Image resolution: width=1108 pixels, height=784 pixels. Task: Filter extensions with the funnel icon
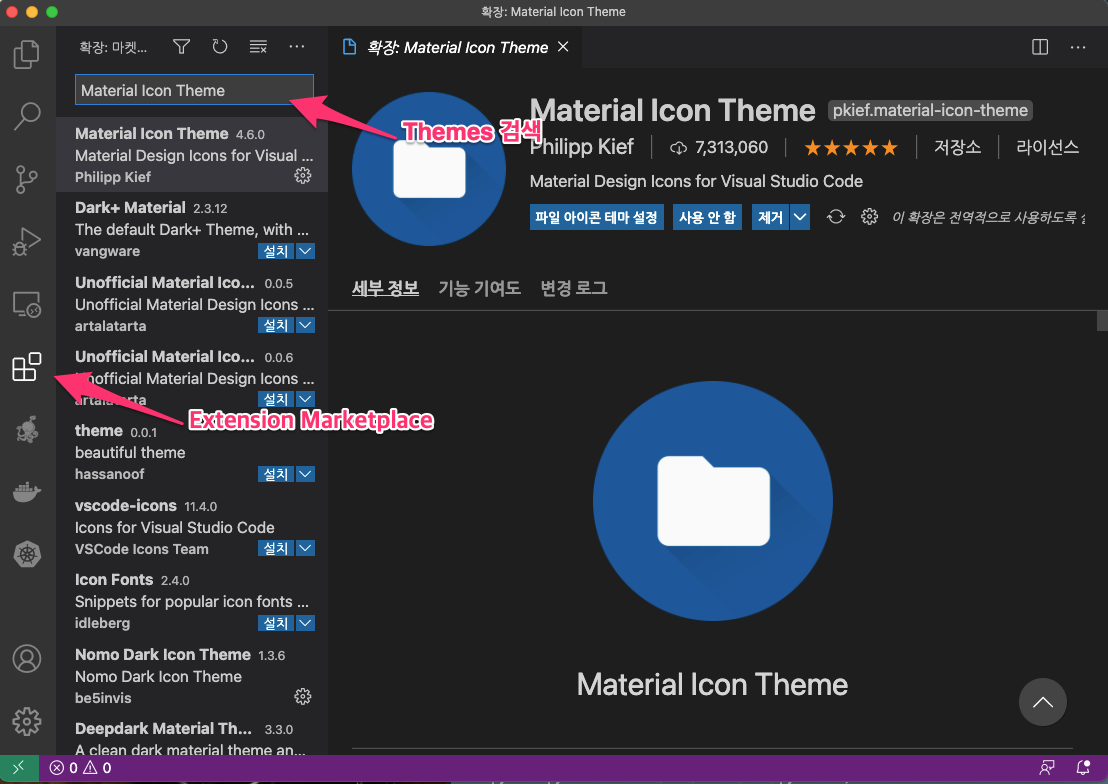click(182, 47)
